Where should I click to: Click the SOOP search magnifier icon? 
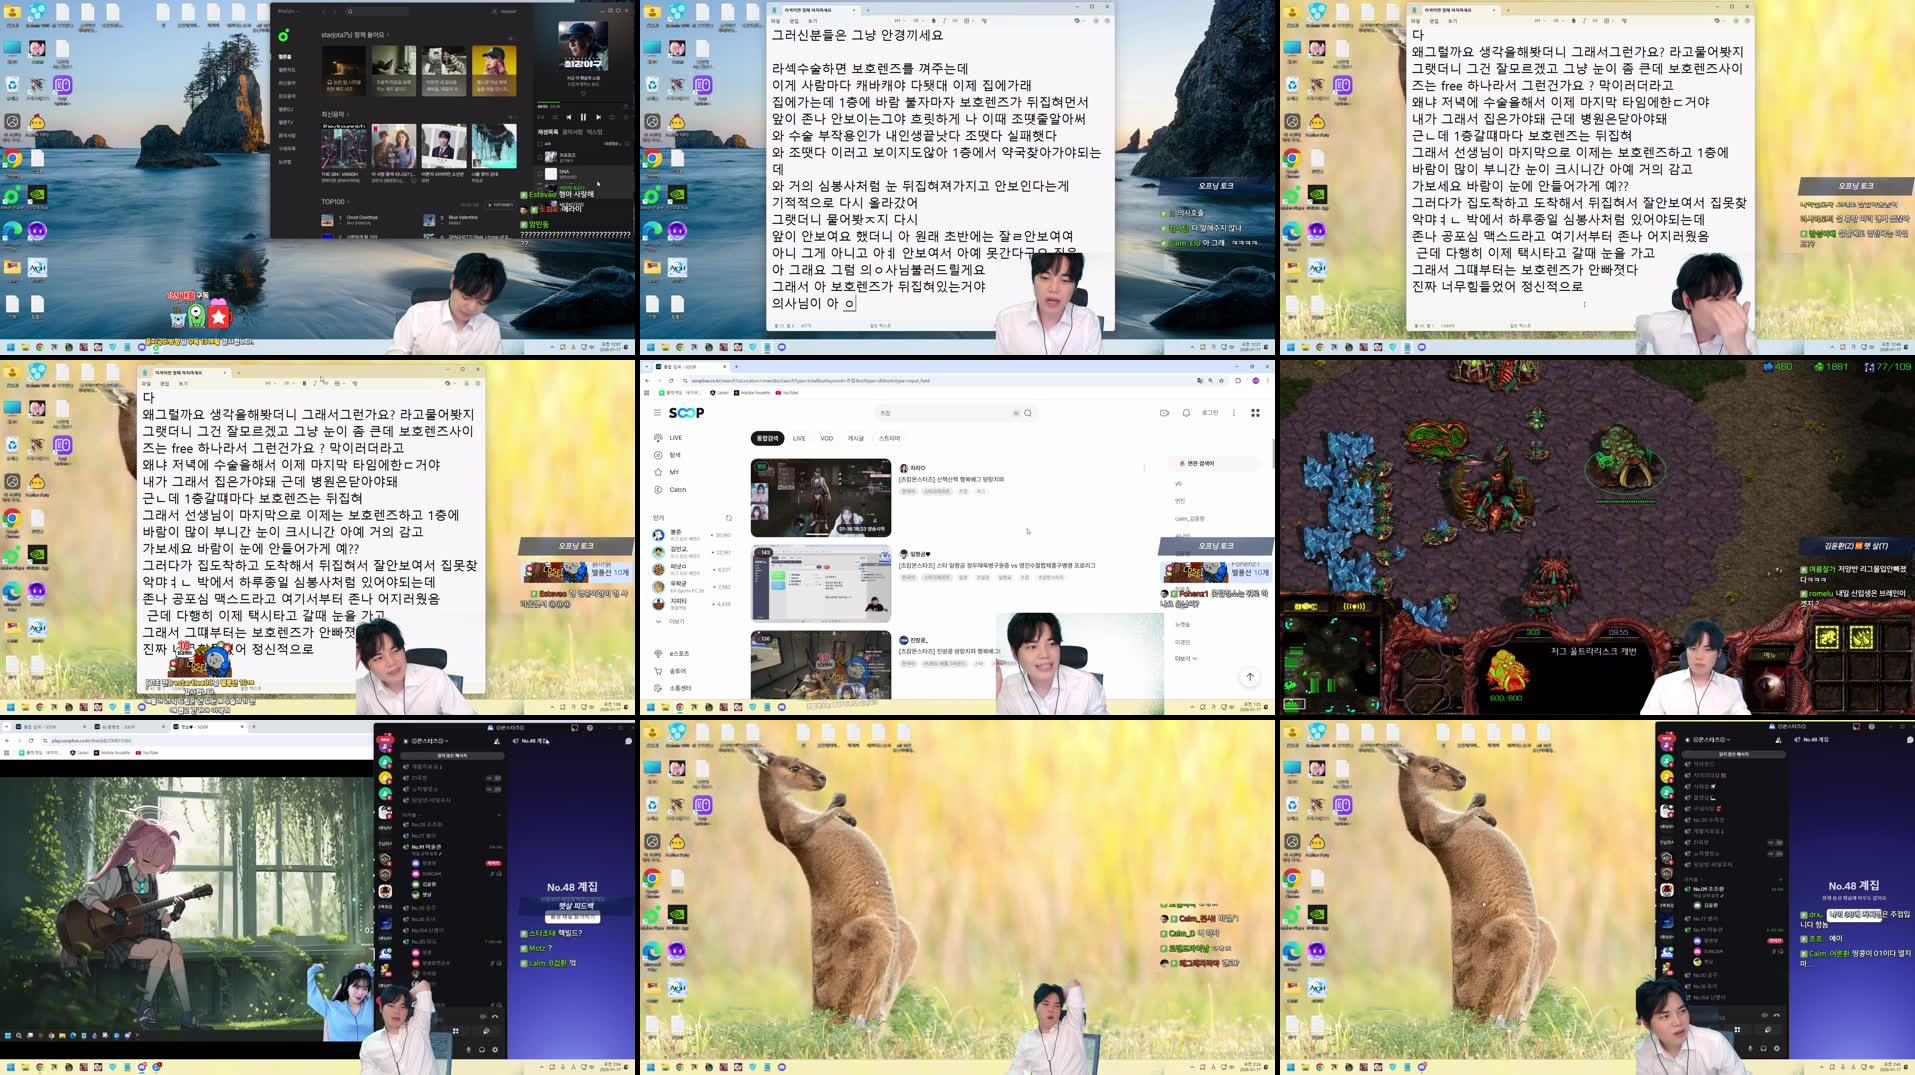pos(1028,413)
